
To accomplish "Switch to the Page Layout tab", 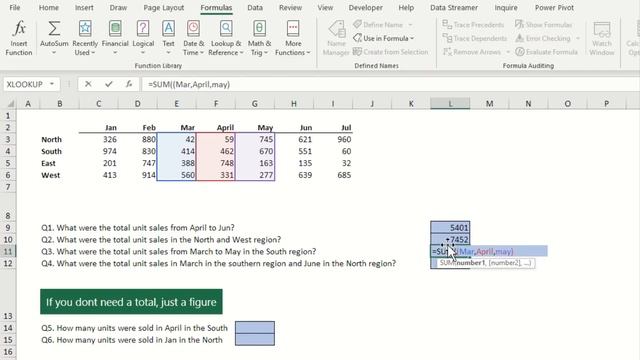I will [x=164, y=7].
